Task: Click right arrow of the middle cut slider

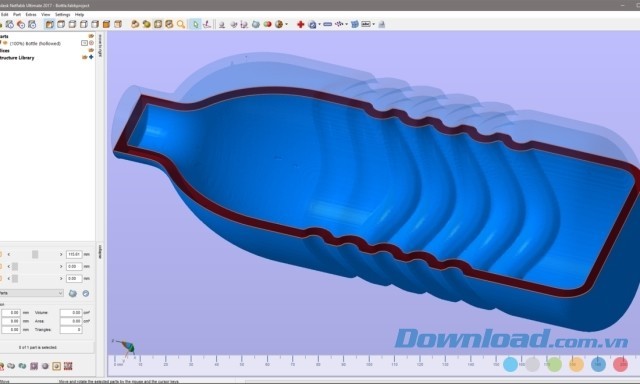Action: pyautogui.click(x=61, y=266)
